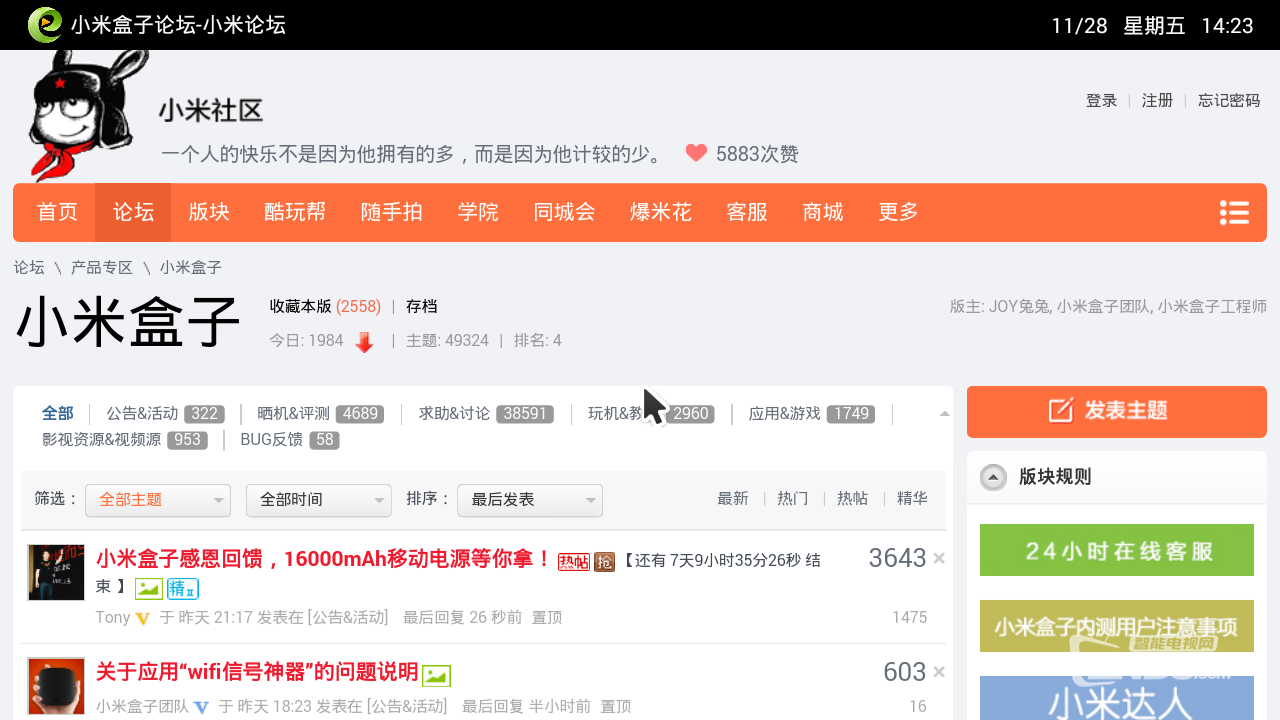Open Tony's avatar thumbnail
Screen dimensions: 1280x720
click(56, 572)
